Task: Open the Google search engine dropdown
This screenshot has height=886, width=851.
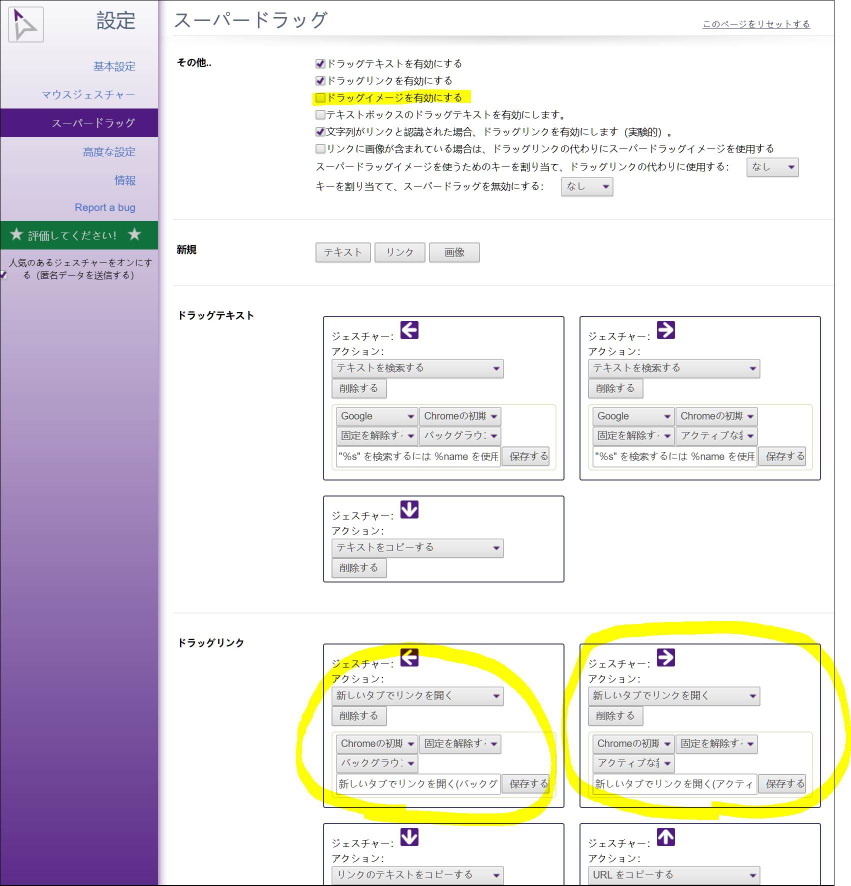Action: coord(376,416)
